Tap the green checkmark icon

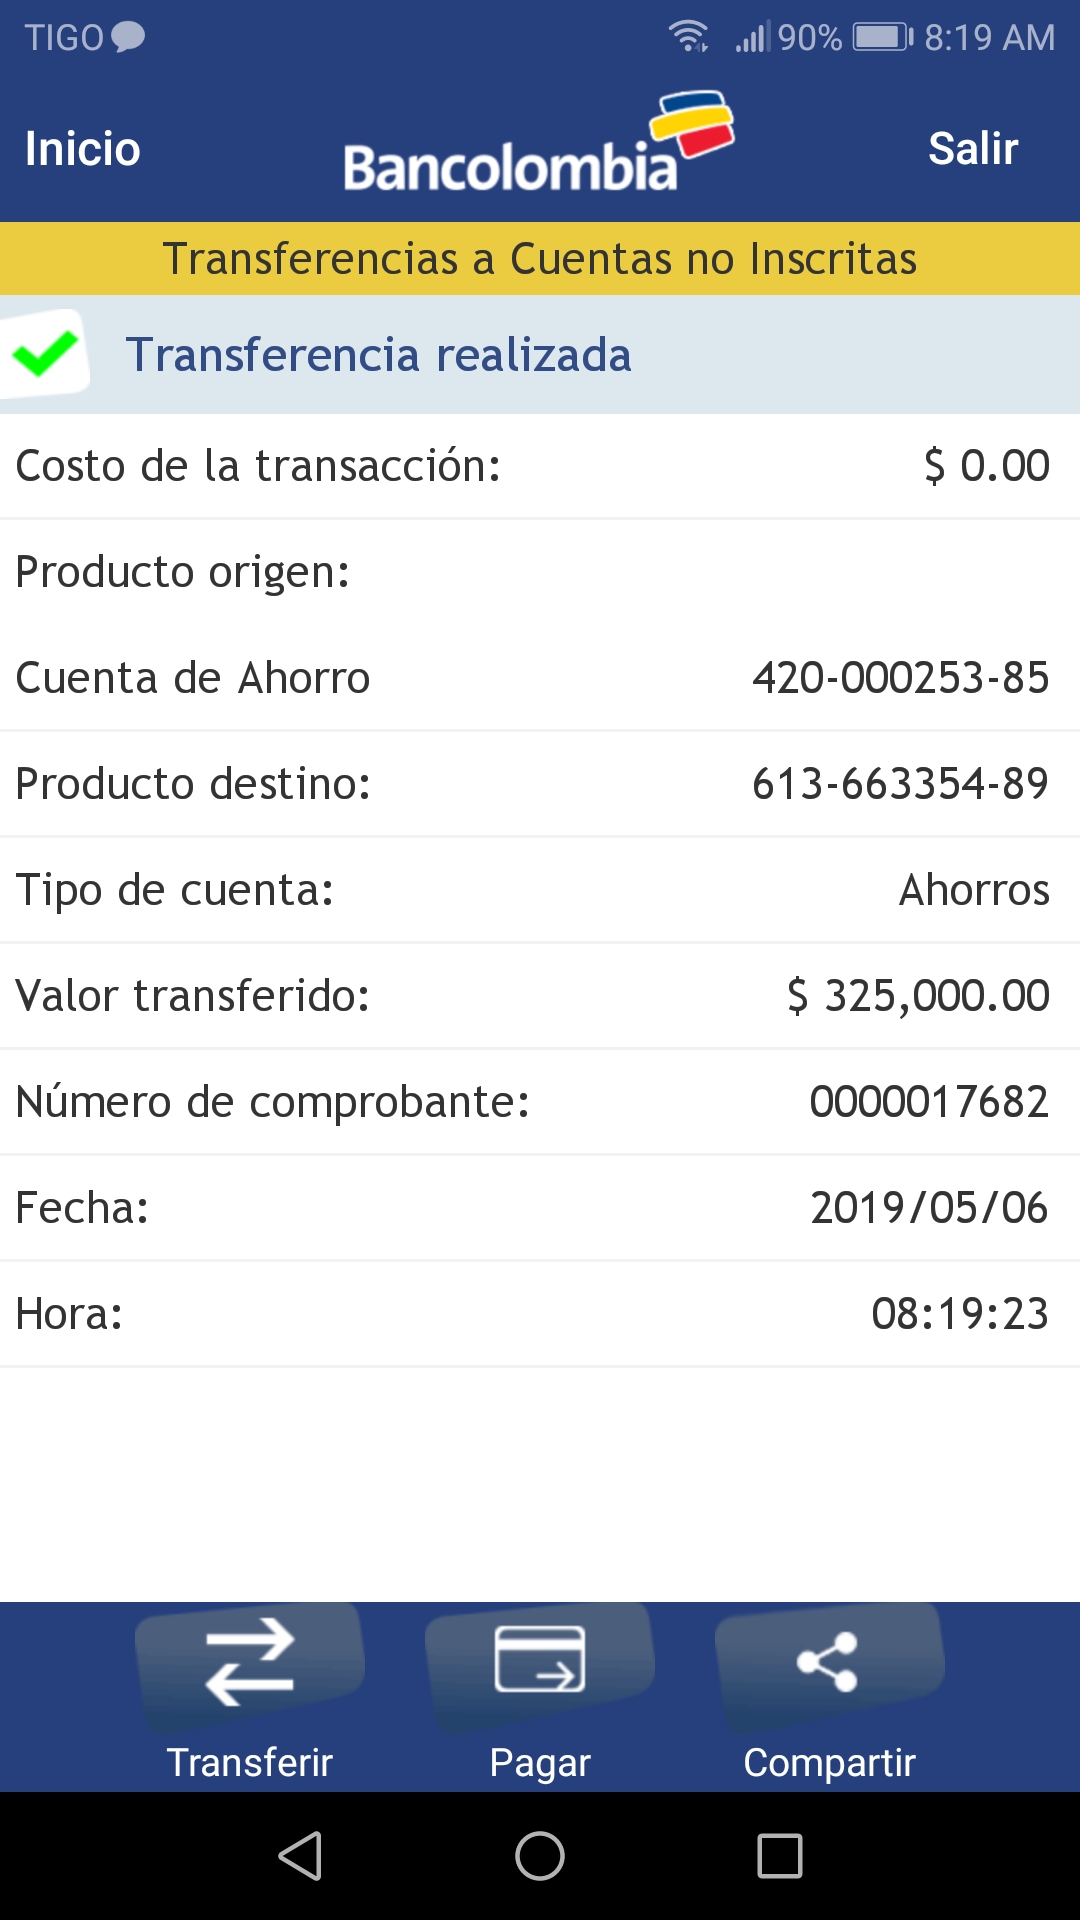coord(45,353)
